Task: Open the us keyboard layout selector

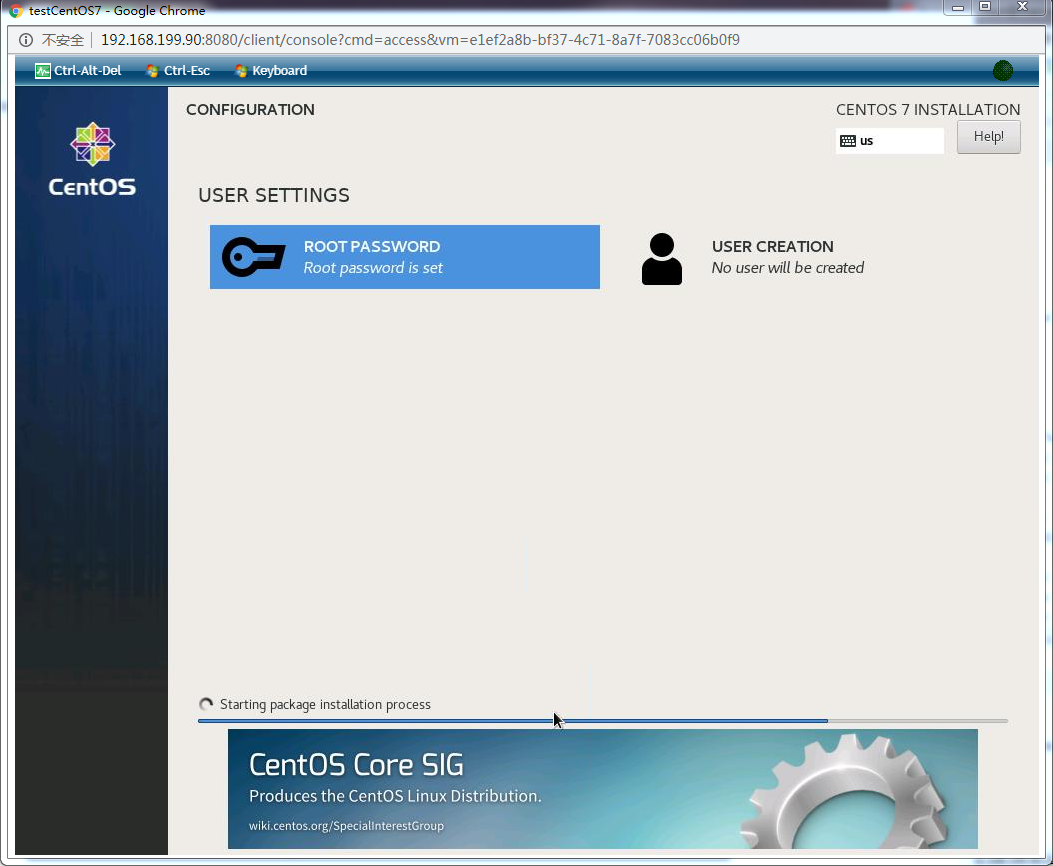Action: 890,140
